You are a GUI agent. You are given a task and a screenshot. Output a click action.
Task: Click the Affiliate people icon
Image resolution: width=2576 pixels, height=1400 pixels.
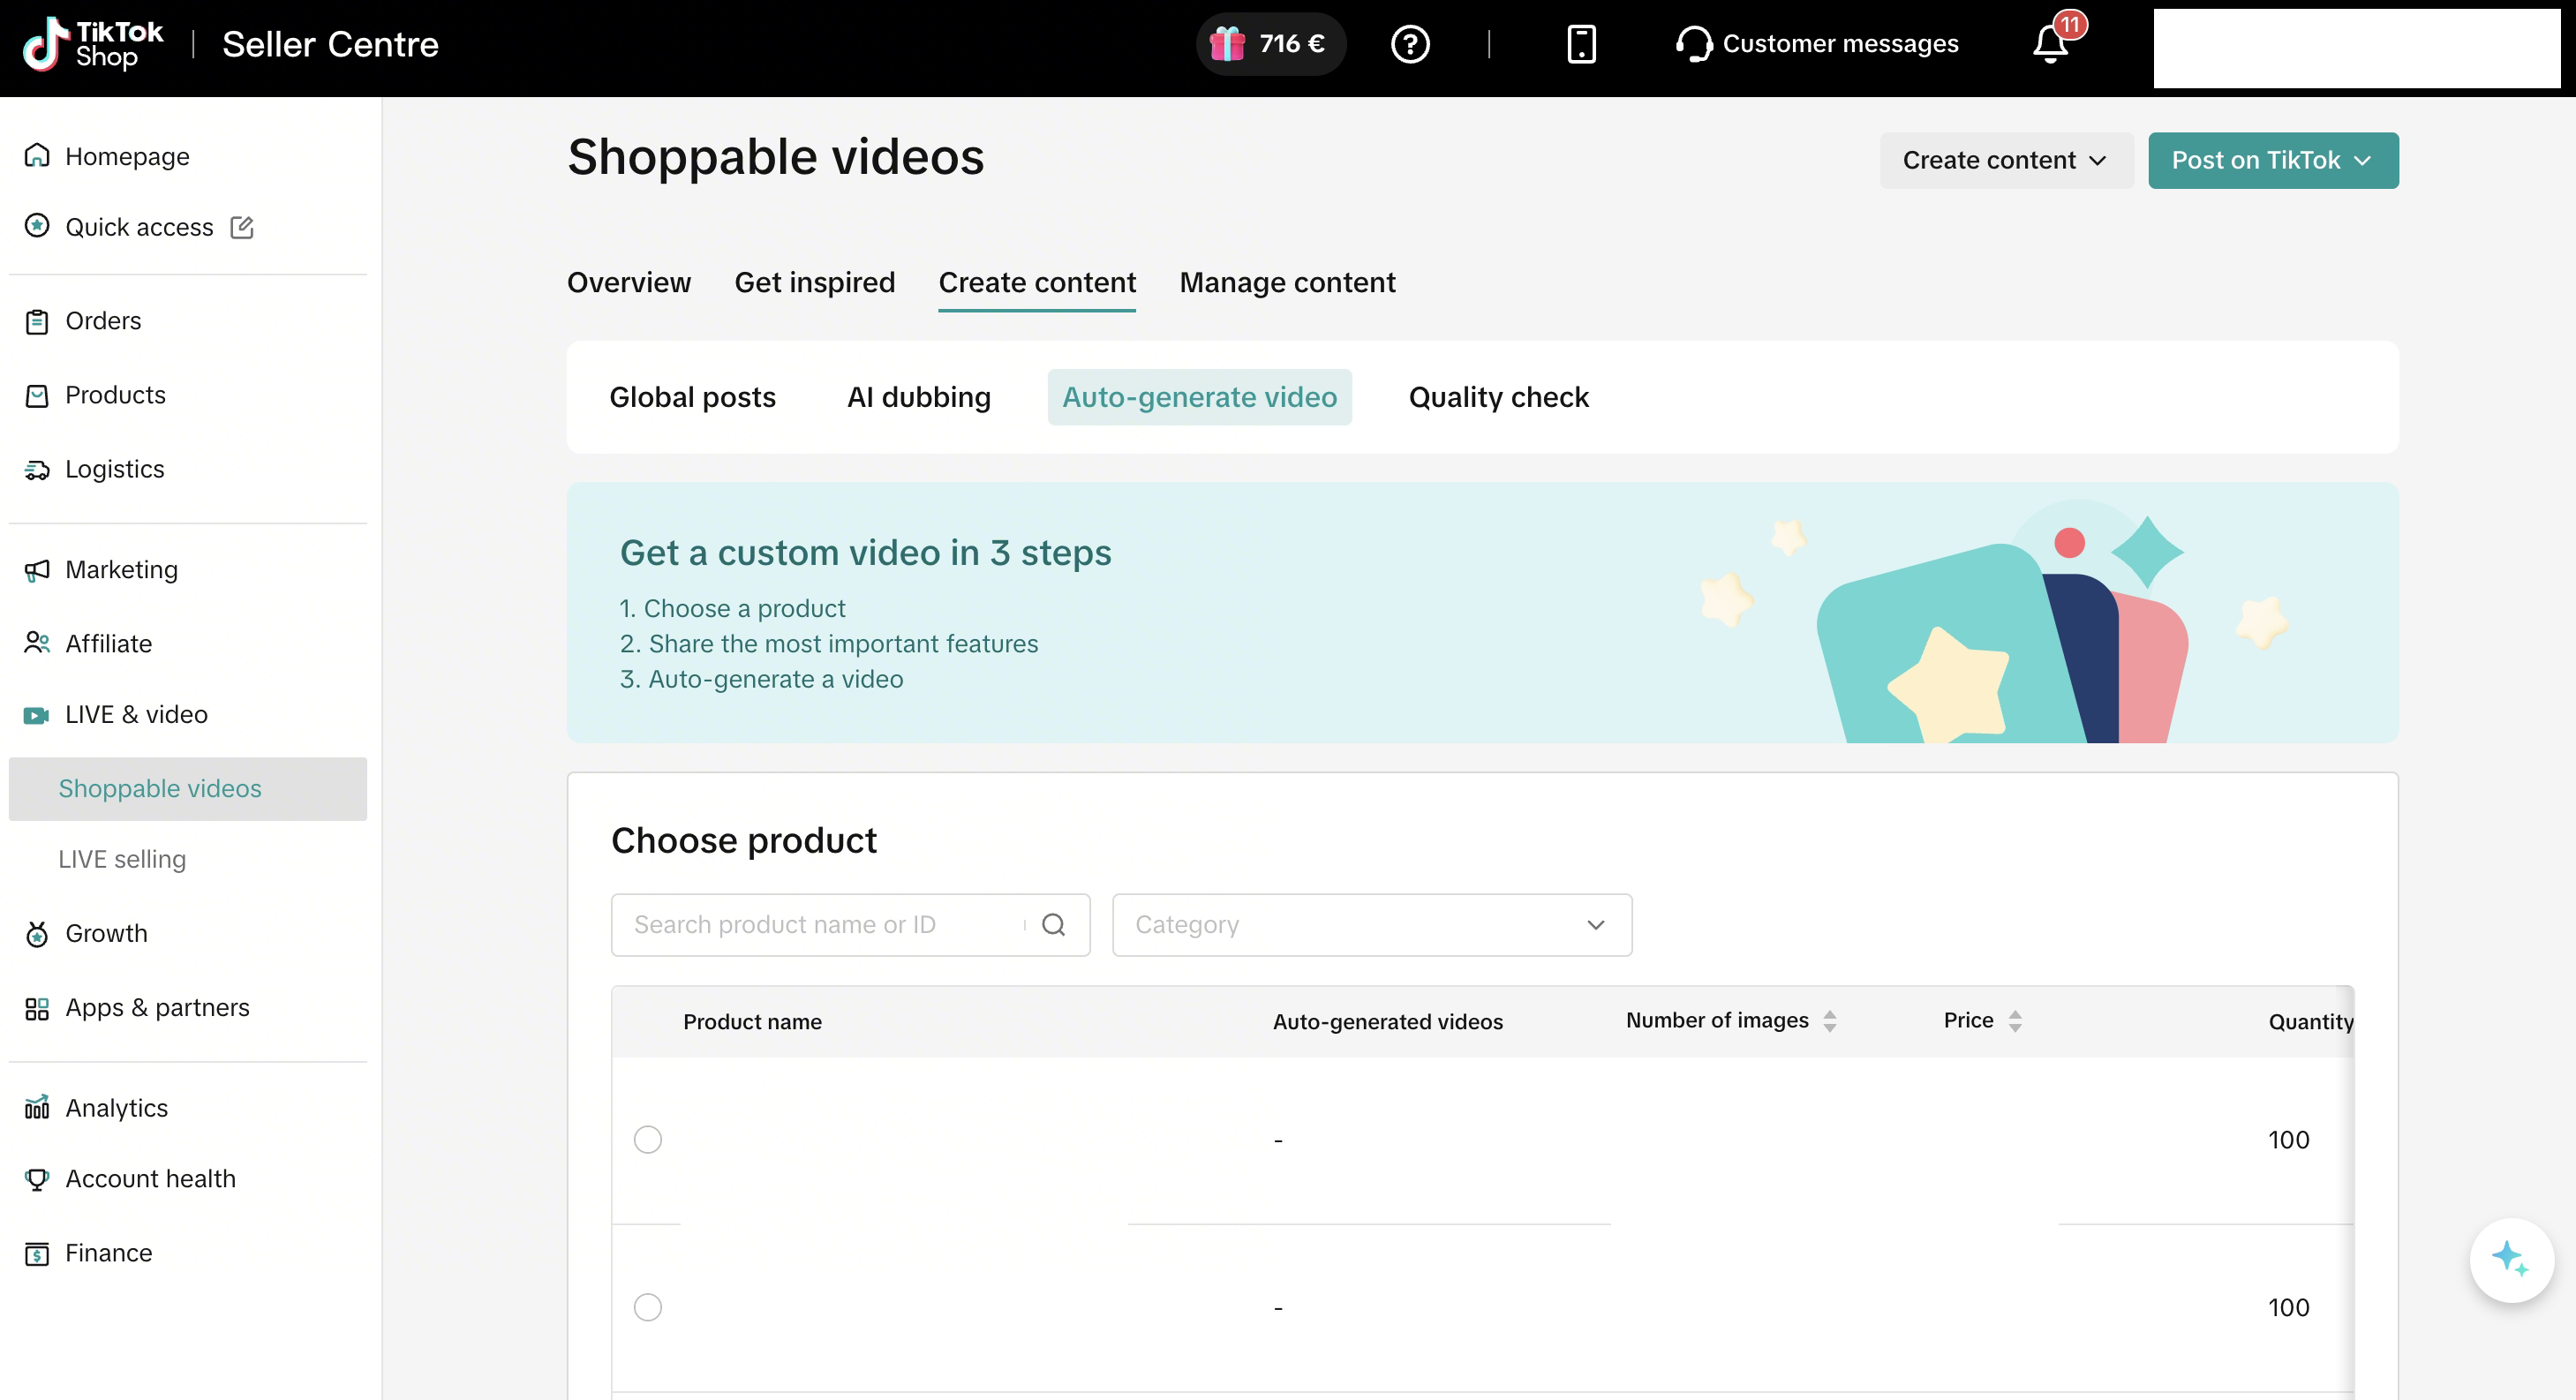(x=37, y=643)
